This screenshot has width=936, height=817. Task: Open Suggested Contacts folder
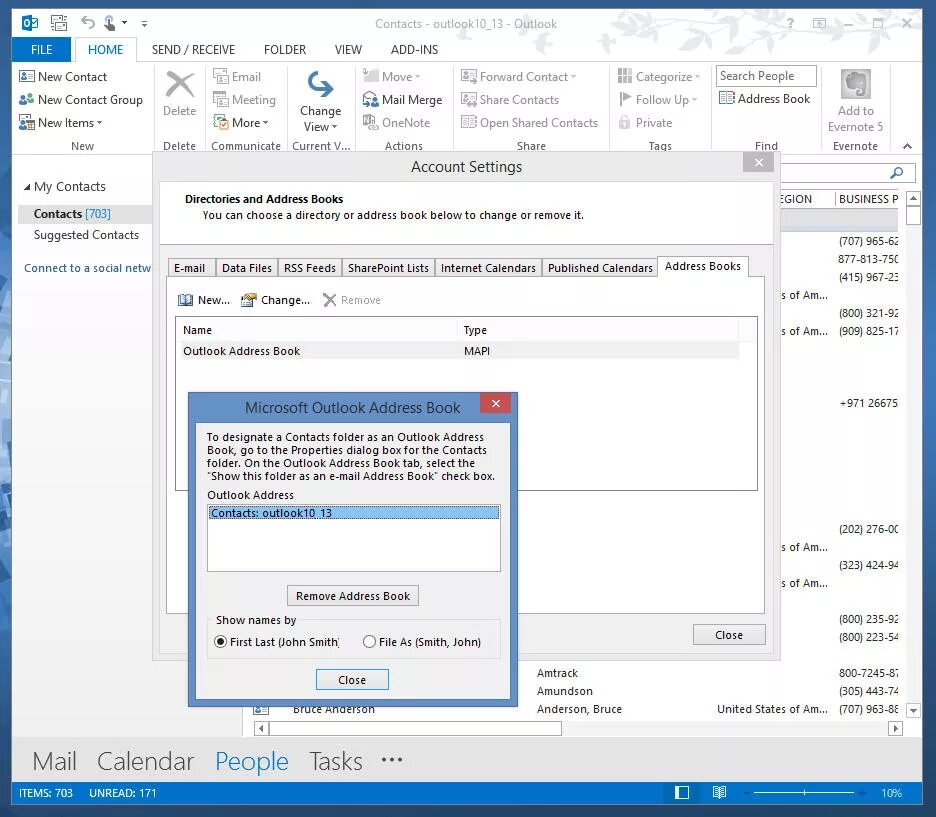86,235
